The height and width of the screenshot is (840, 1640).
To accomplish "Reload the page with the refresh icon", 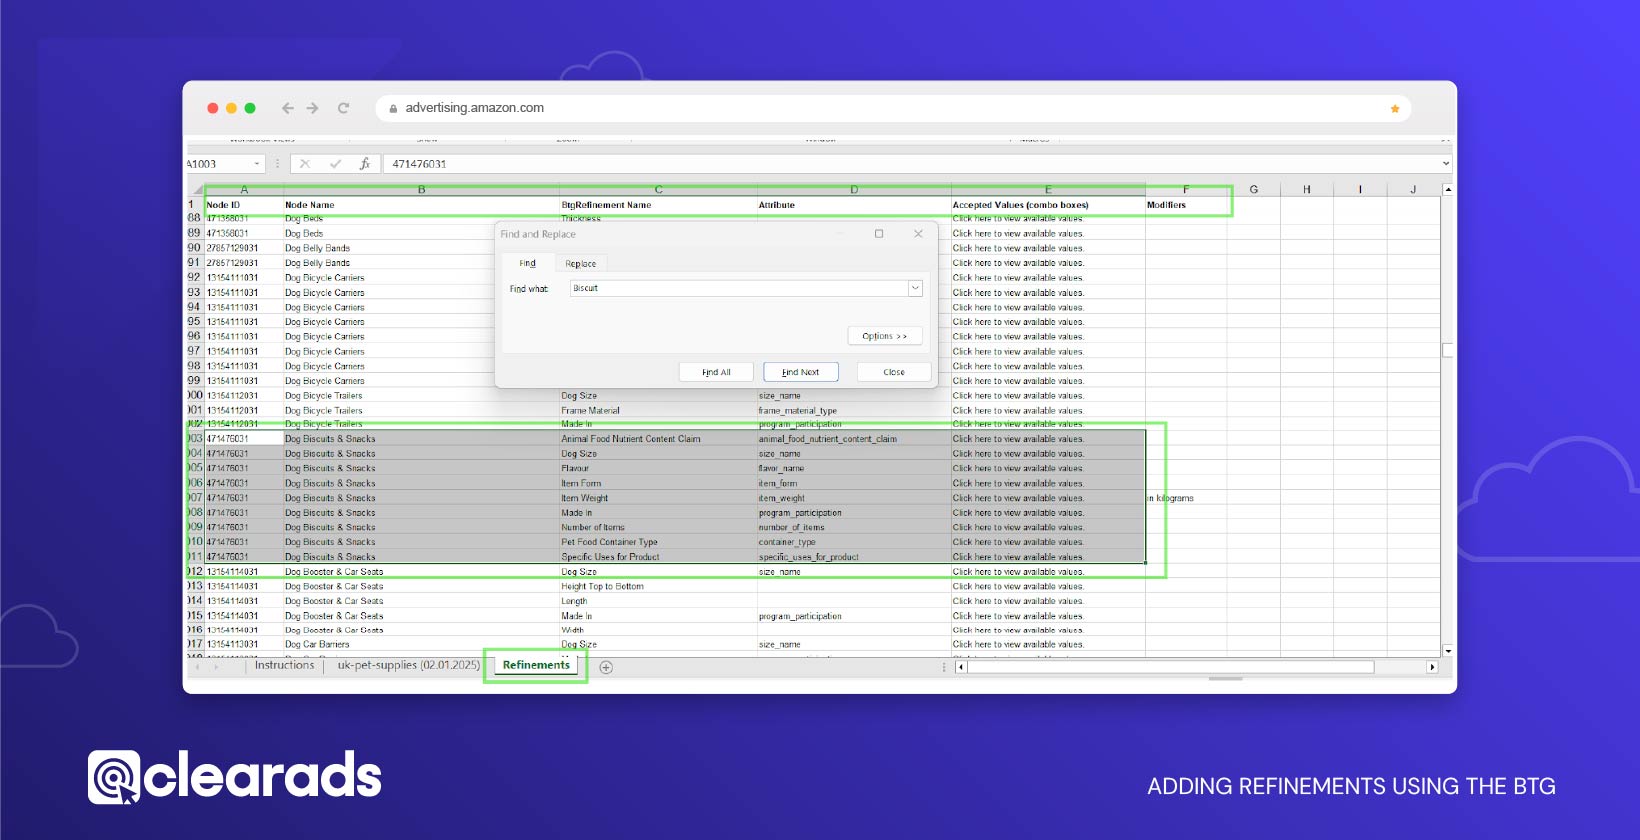I will click(343, 108).
